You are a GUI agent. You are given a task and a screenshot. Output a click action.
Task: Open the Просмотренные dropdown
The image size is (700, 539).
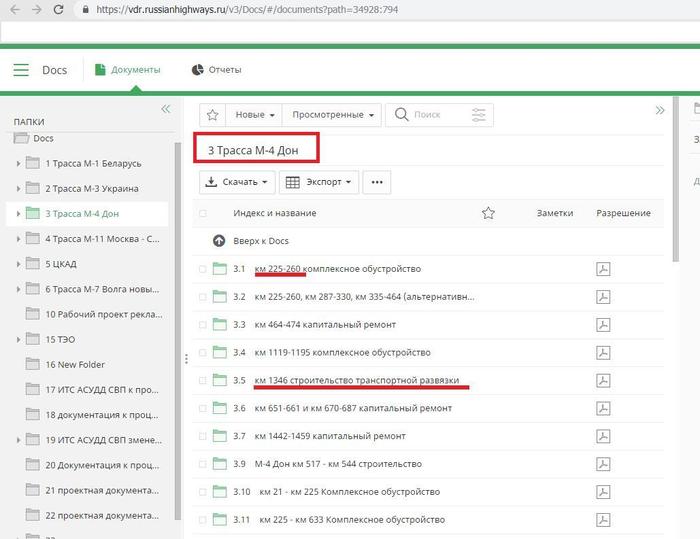332,114
